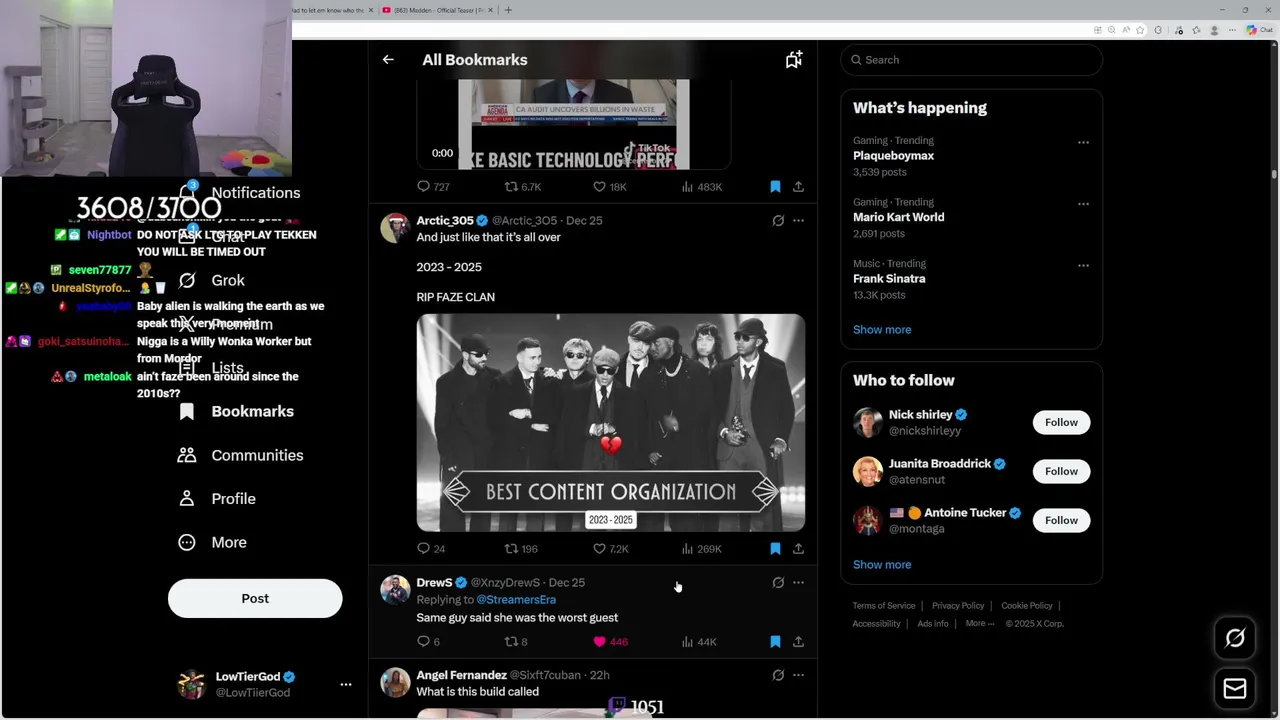Viewport: 1280px width, 720px height.
Task: Open More menu in the sidebar
Action: [212, 542]
